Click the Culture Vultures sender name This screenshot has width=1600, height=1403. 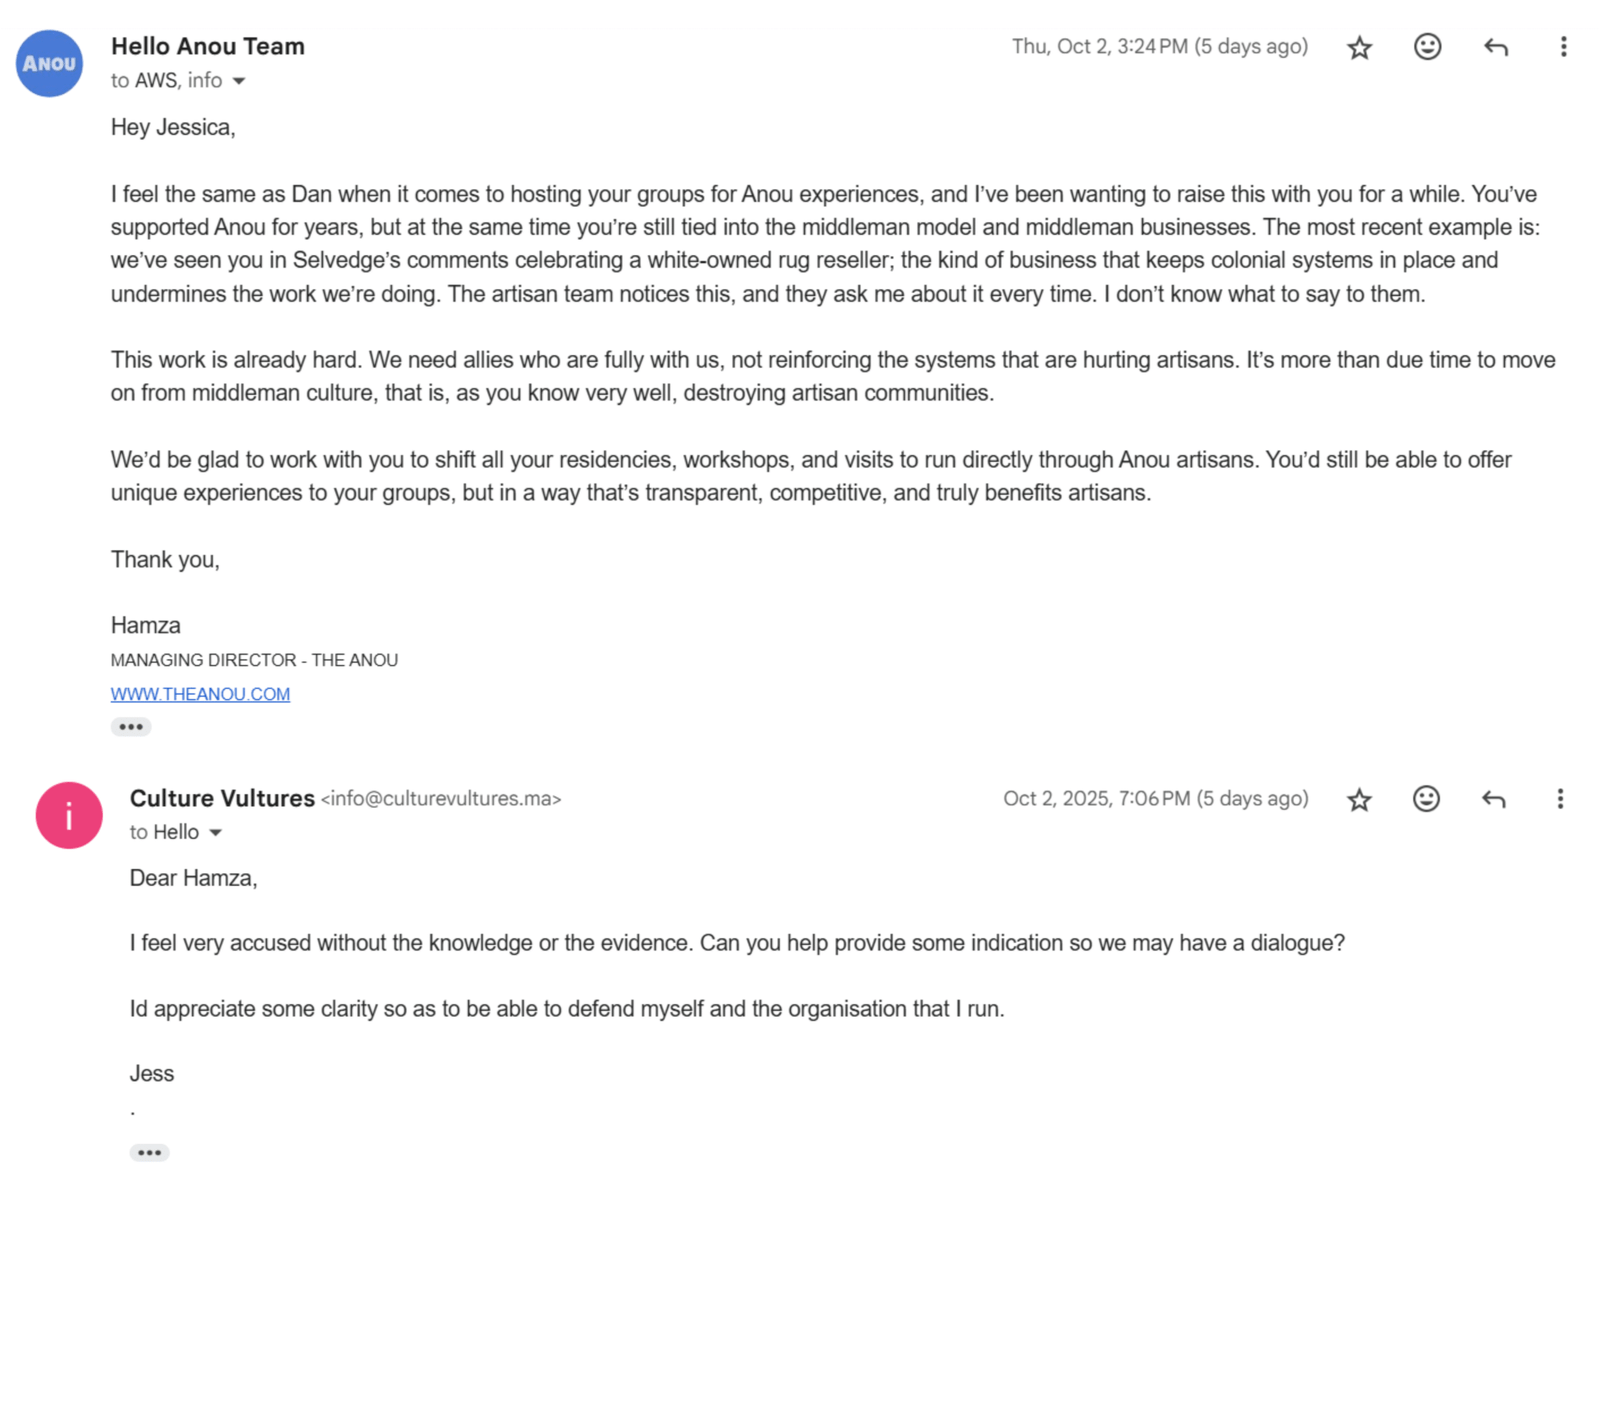pyautogui.click(x=222, y=799)
